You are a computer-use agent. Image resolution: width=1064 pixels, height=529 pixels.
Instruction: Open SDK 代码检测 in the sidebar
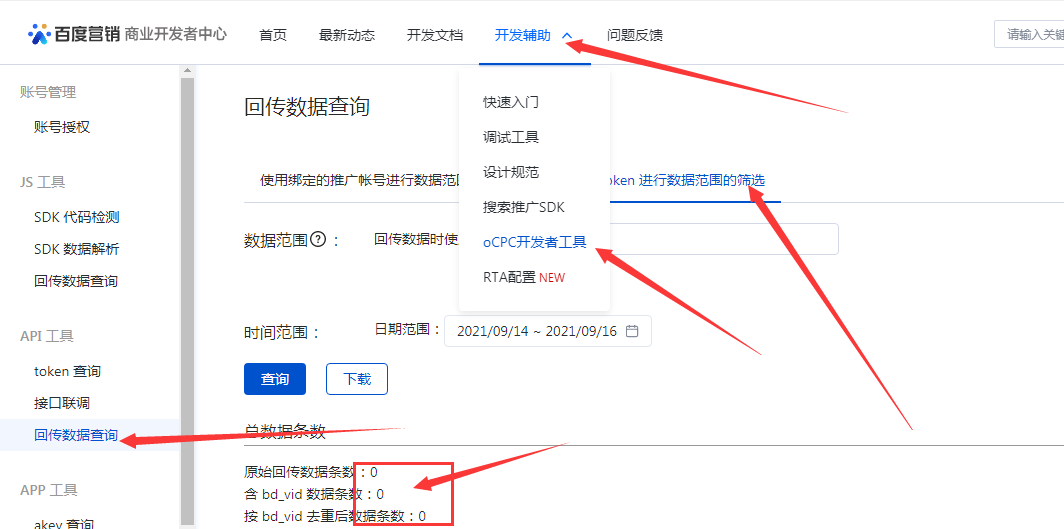click(x=77, y=217)
